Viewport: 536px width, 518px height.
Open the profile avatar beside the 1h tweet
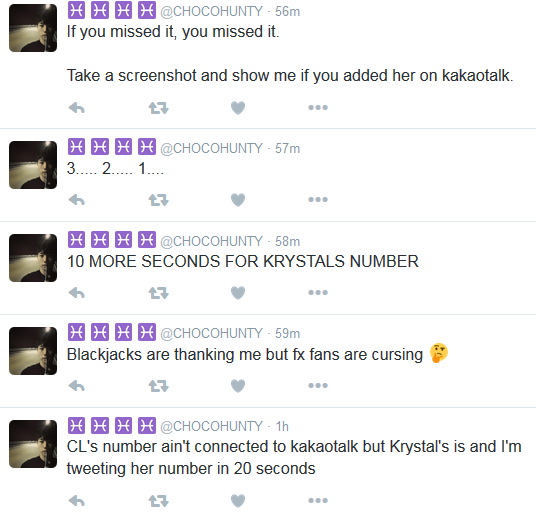click(33, 444)
